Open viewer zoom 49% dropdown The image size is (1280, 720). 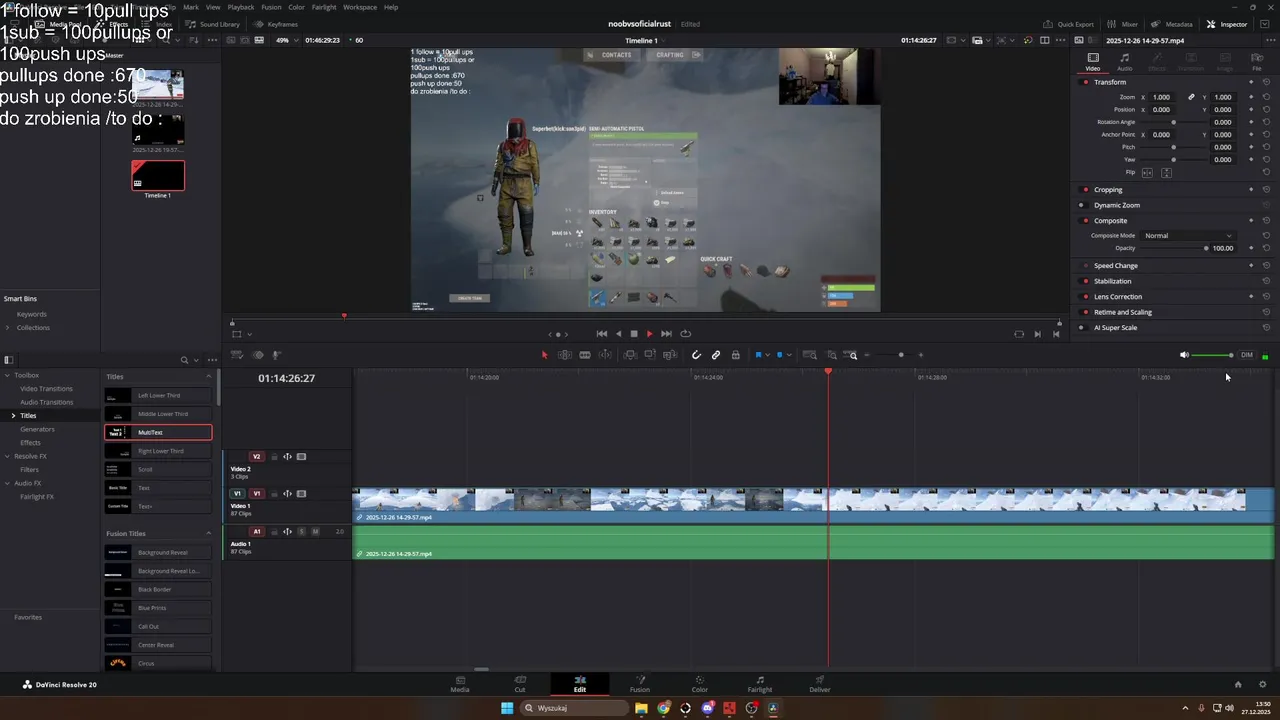pos(287,40)
